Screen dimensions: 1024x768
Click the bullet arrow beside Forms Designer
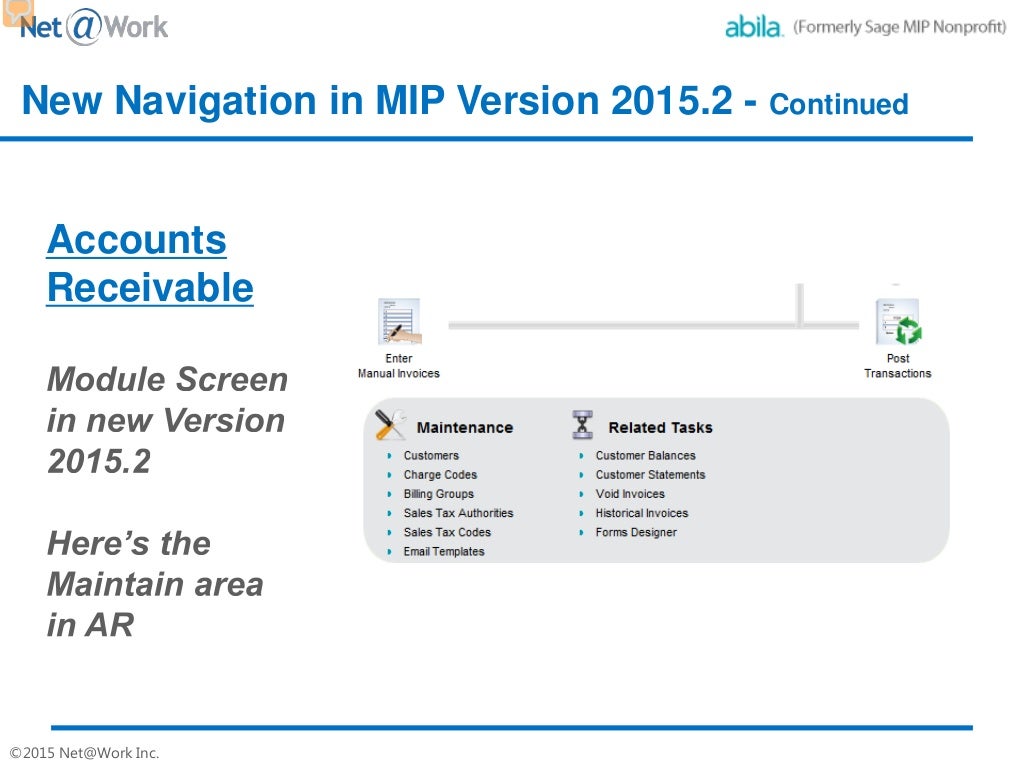581,533
